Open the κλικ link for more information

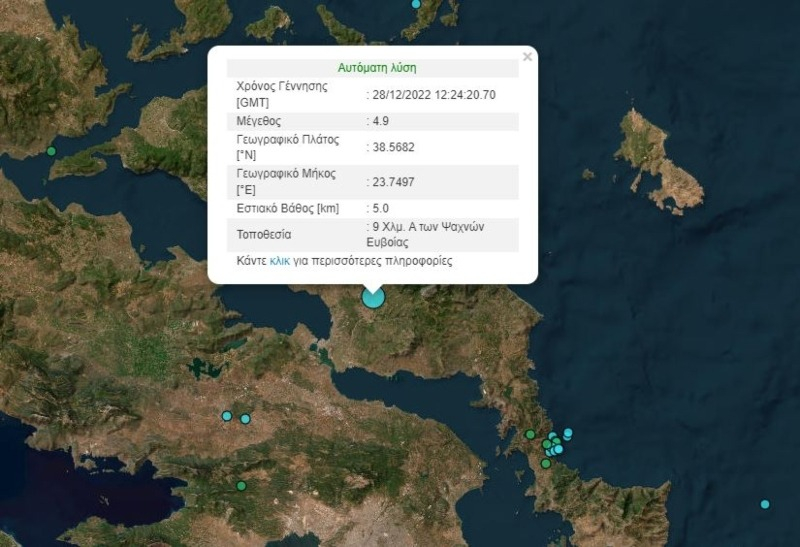click(280, 261)
